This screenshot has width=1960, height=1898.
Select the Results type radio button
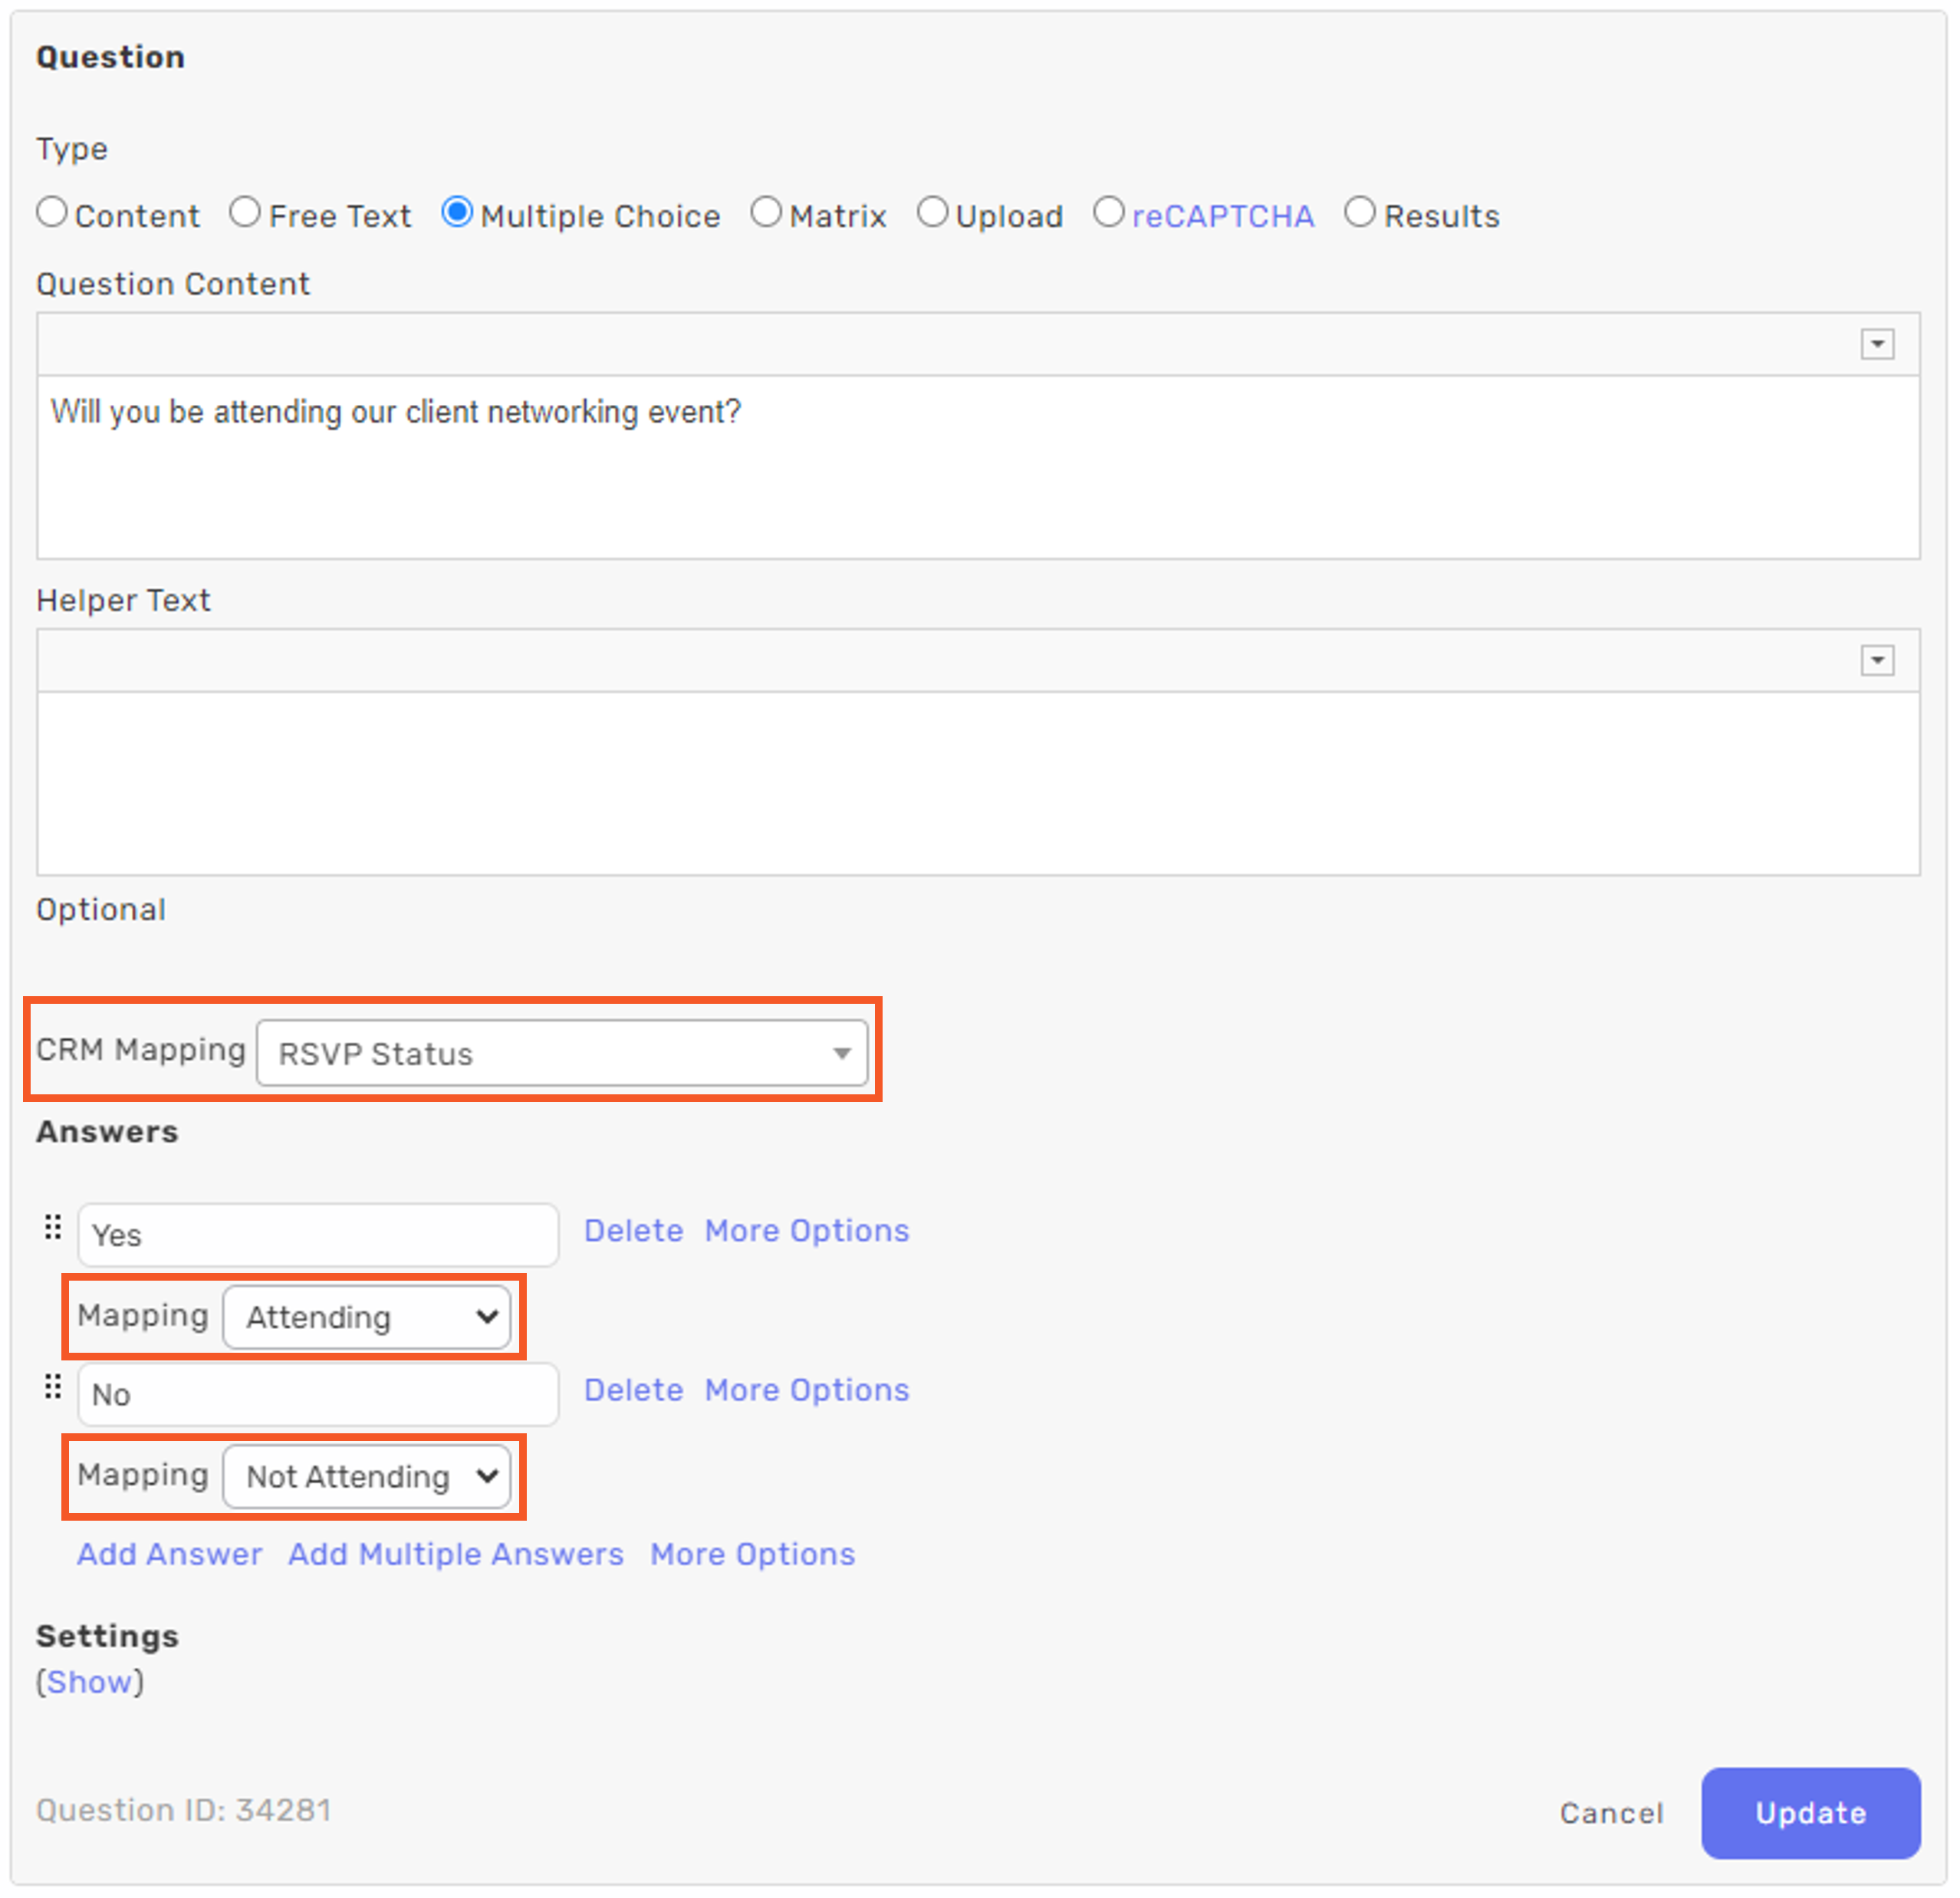(x=1360, y=213)
